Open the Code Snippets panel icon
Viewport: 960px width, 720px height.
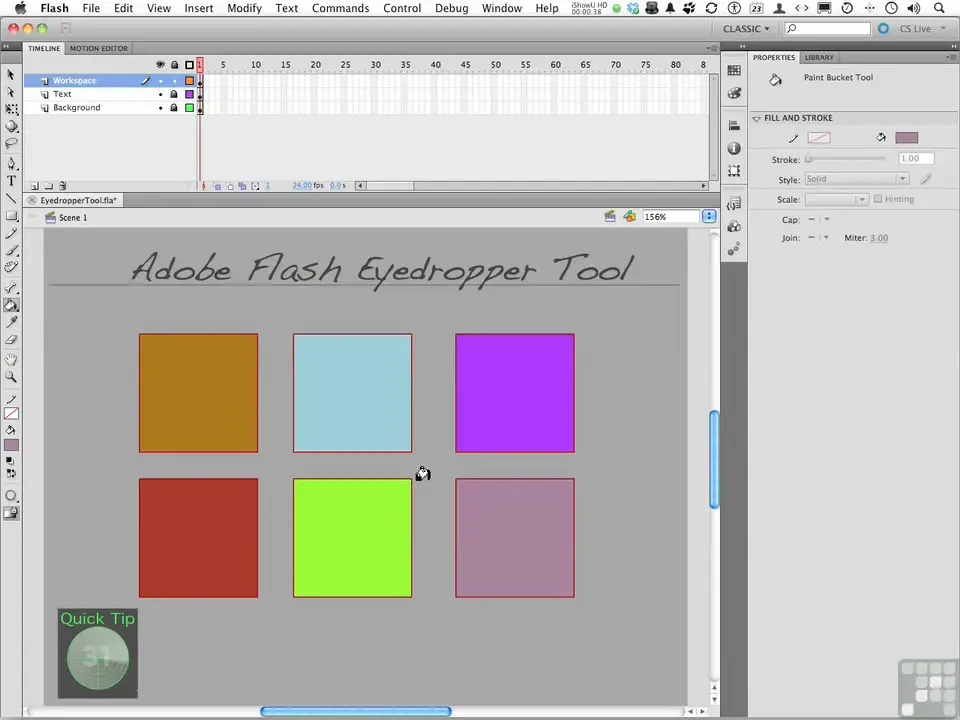pos(734,204)
